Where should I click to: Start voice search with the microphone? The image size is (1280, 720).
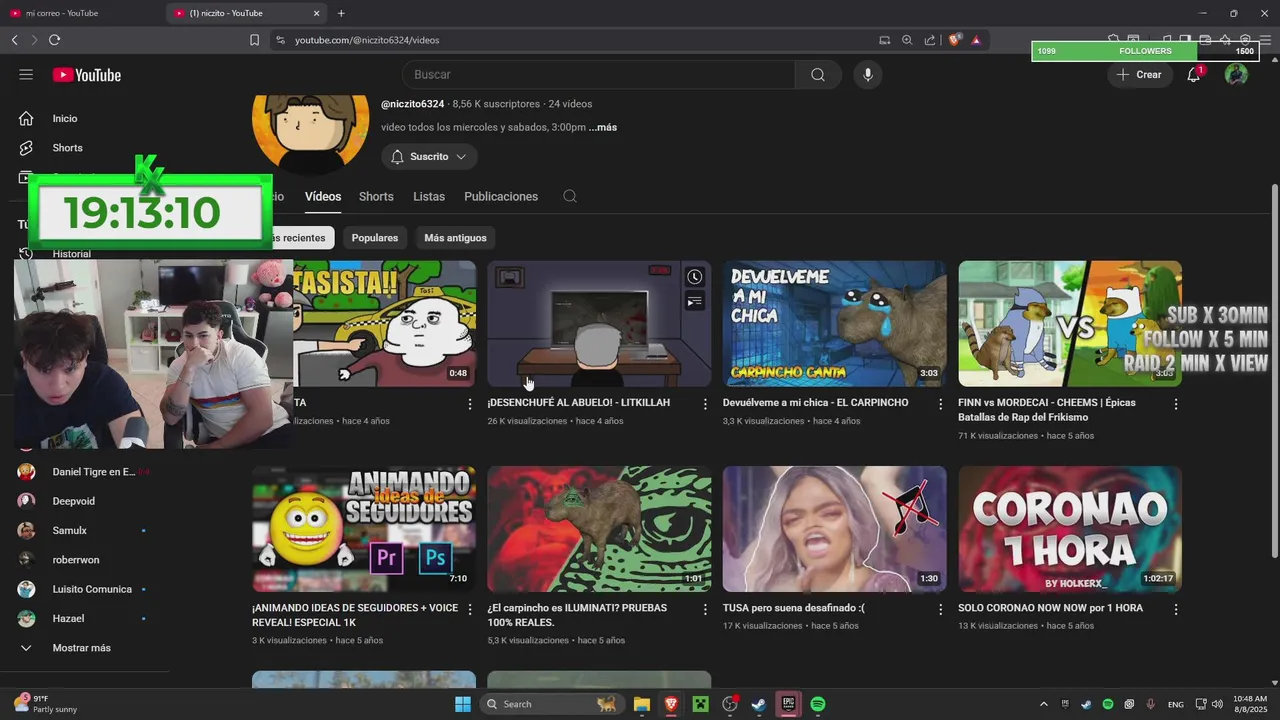click(867, 75)
